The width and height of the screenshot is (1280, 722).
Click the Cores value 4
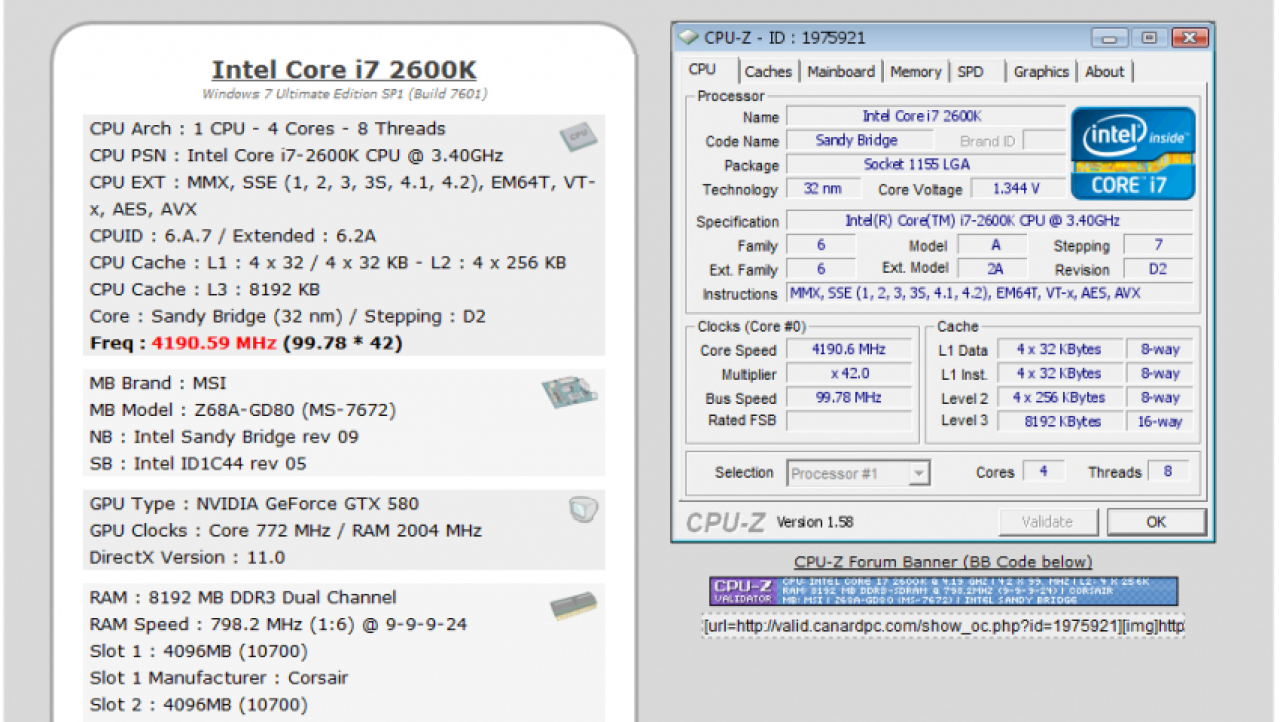click(1043, 472)
